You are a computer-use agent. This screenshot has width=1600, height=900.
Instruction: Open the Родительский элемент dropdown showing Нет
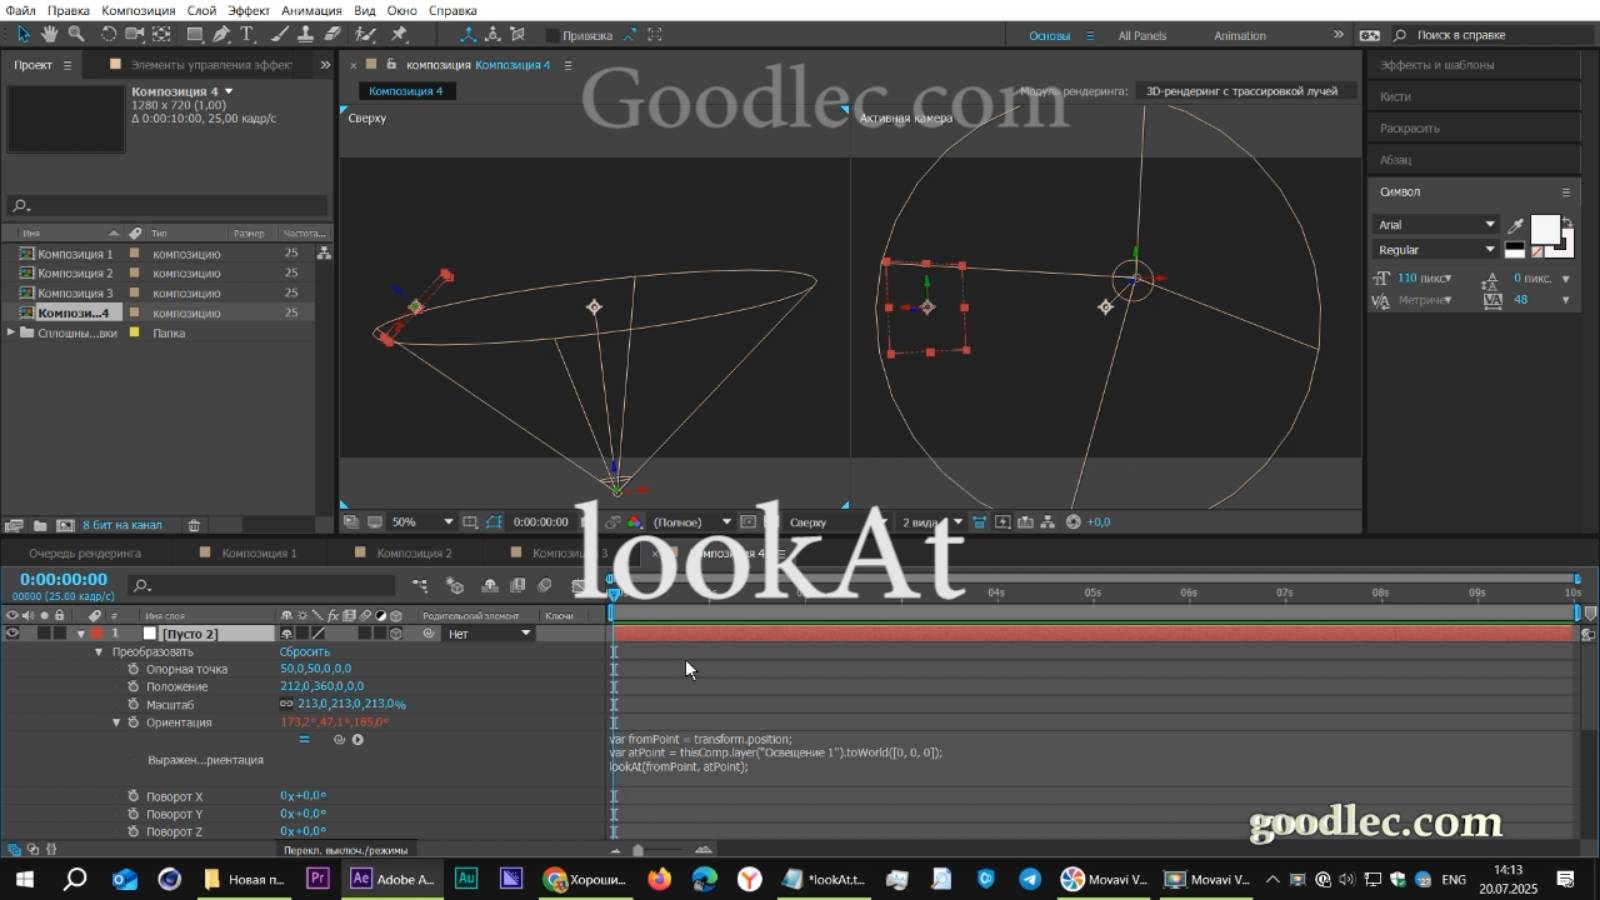coord(487,633)
